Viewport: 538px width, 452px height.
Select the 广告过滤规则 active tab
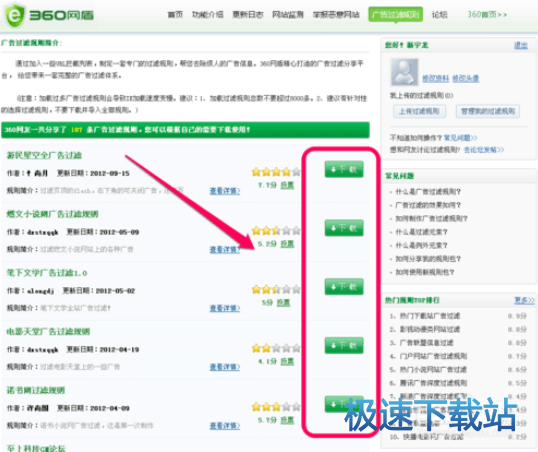pos(396,14)
